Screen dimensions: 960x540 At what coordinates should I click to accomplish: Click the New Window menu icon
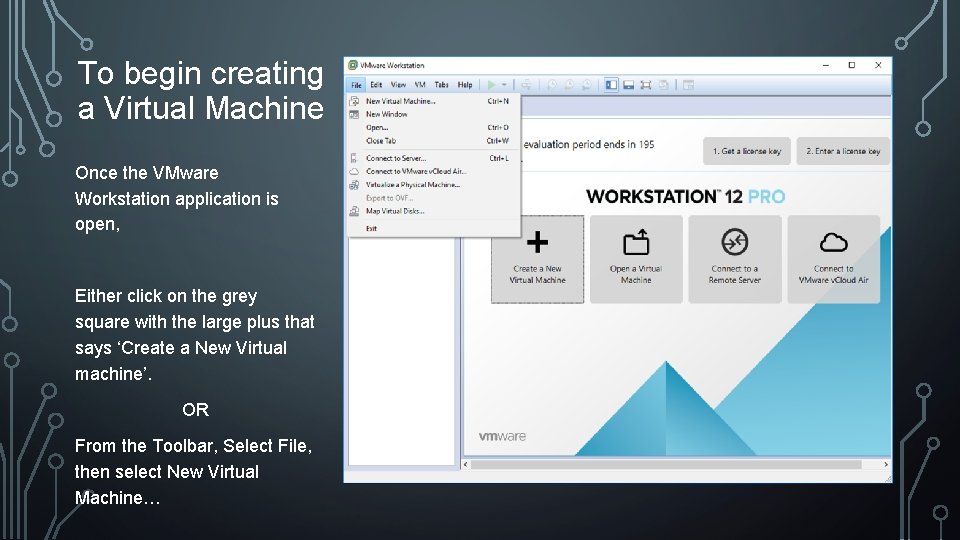(x=354, y=114)
